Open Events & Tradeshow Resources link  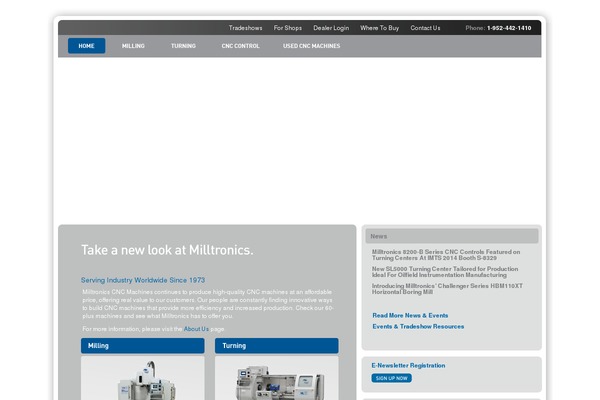tap(418, 327)
